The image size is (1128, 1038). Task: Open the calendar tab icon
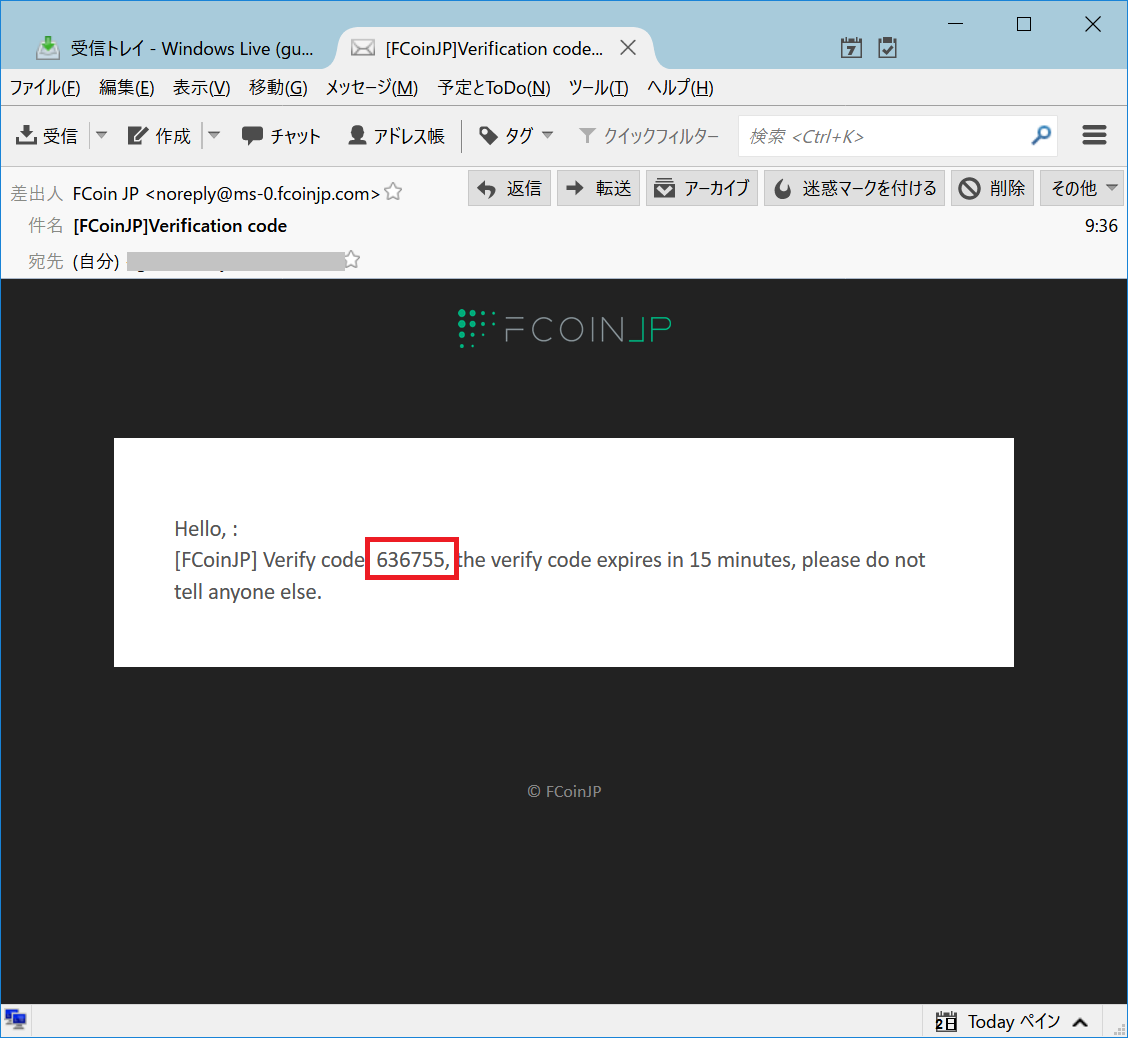pyautogui.click(x=851, y=48)
